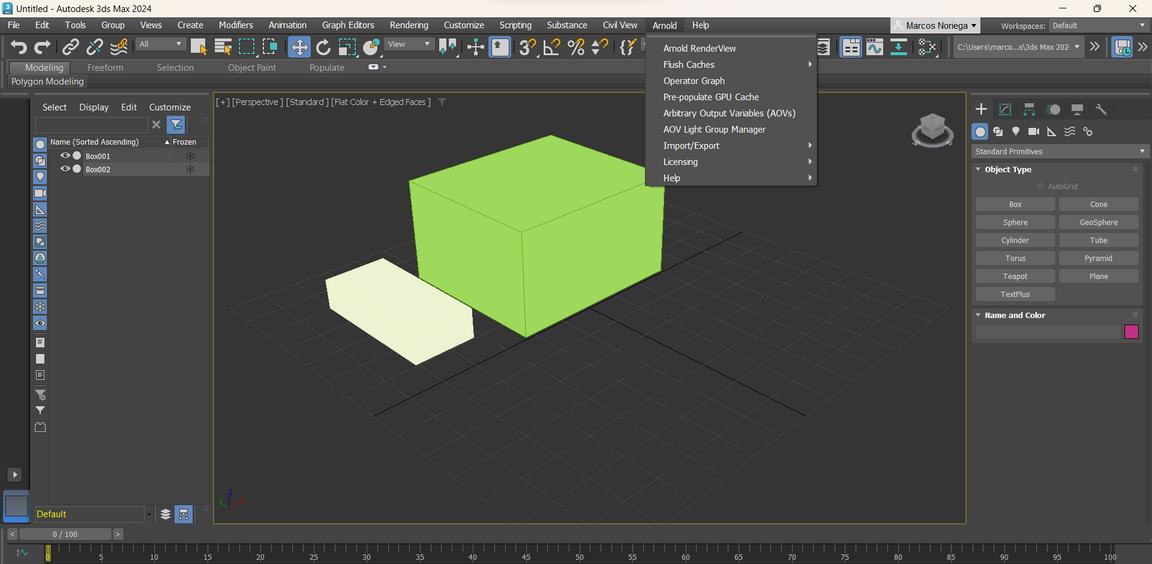
Task: Toggle the Angle Snap icon
Action: pyautogui.click(x=551, y=47)
